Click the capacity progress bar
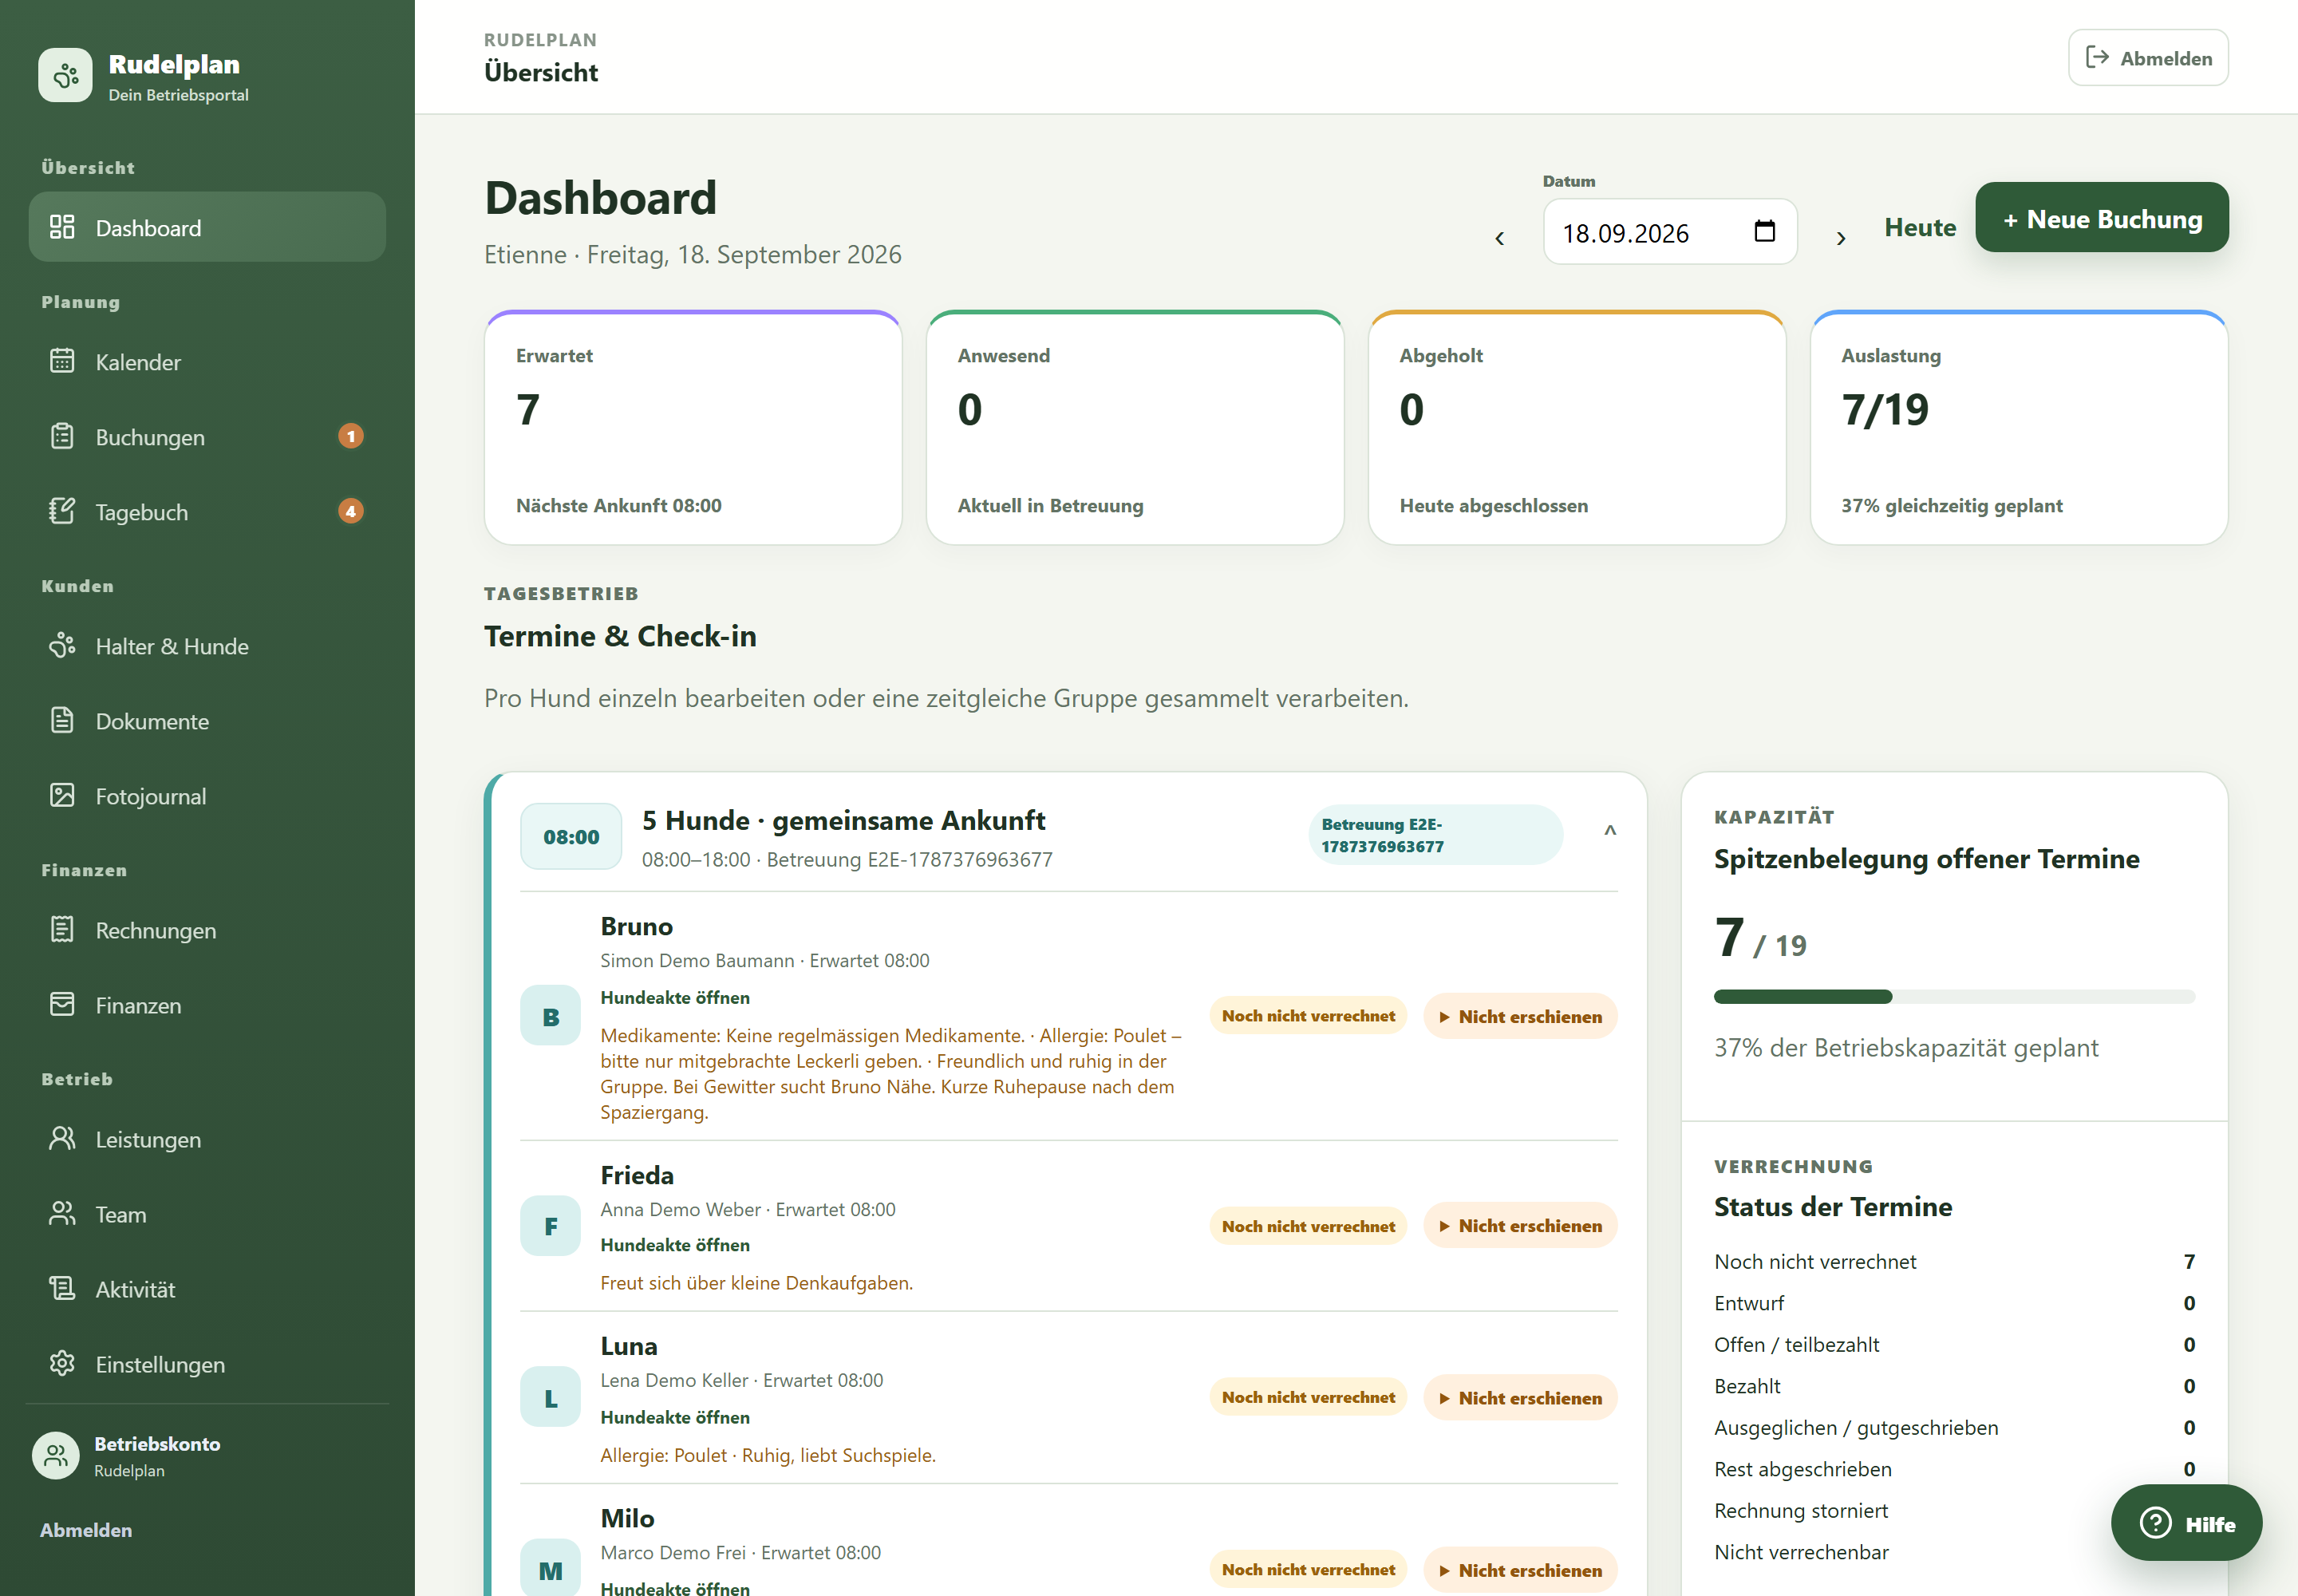Viewport: 2298px width, 1596px height. click(x=1954, y=996)
